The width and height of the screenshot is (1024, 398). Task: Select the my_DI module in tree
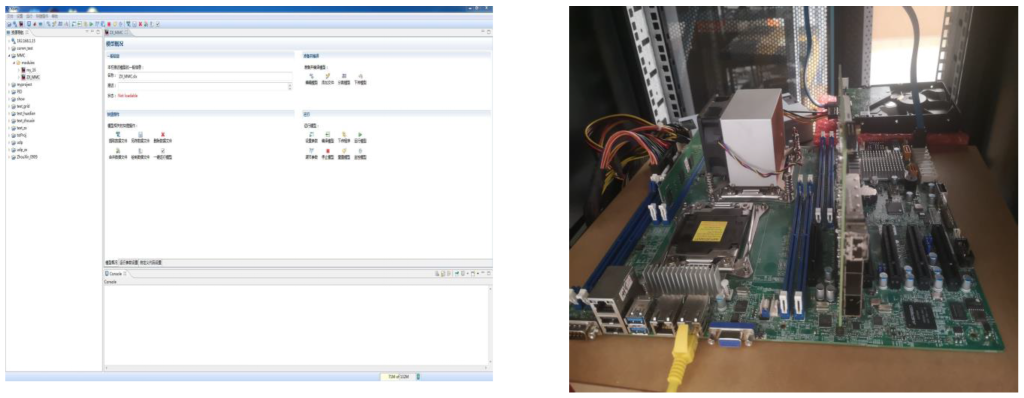pyautogui.click(x=29, y=69)
